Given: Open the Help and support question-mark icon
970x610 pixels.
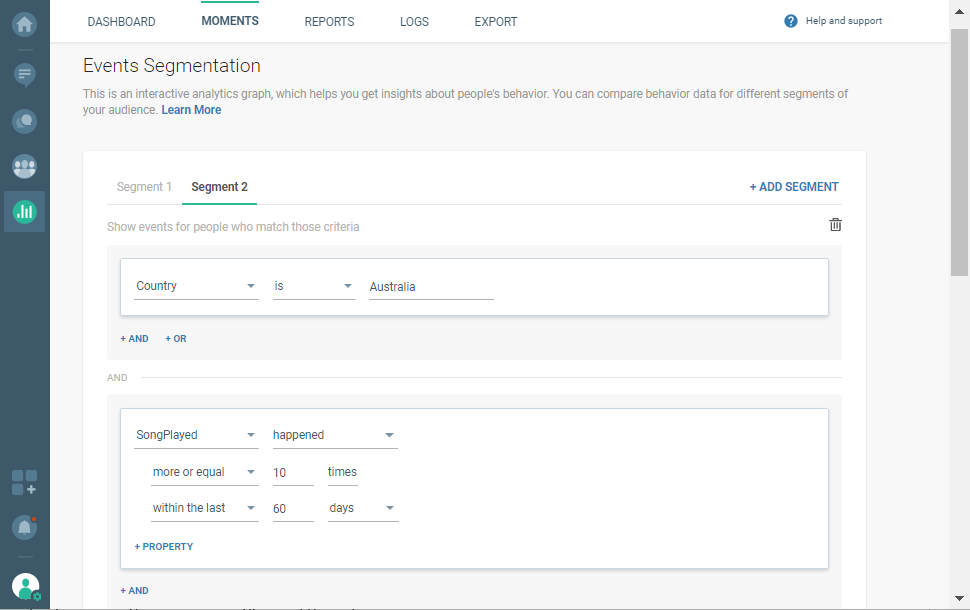Looking at the screenshot, I should [x=789, y=20].
